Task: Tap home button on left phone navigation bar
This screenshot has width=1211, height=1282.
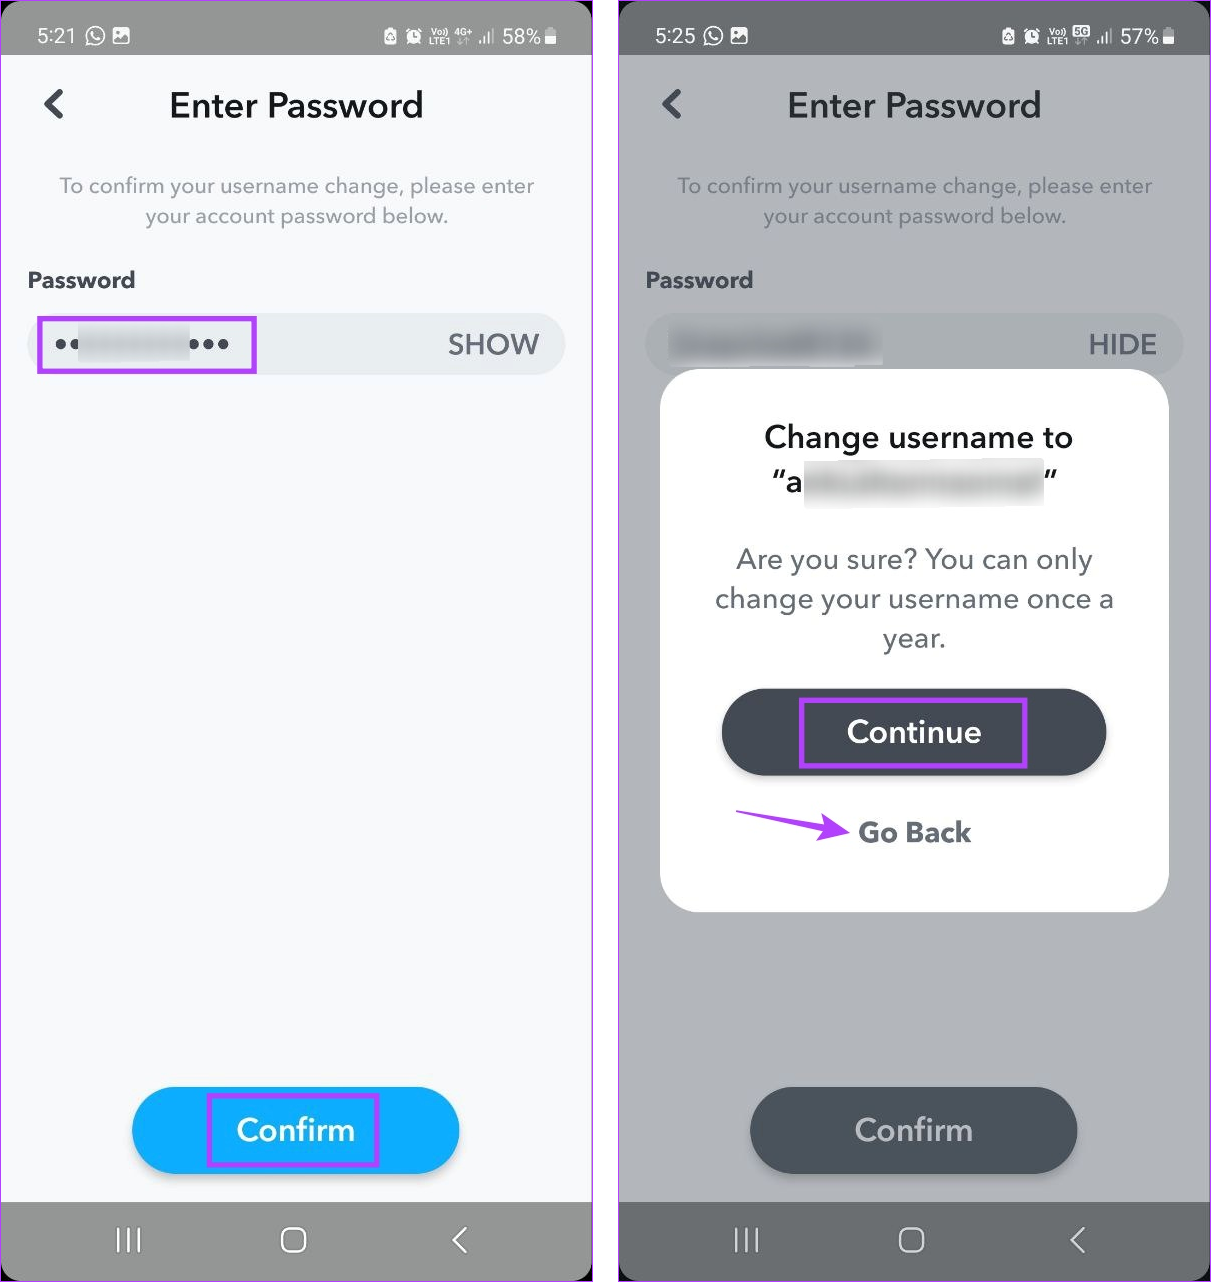Action: [293, 1240]
